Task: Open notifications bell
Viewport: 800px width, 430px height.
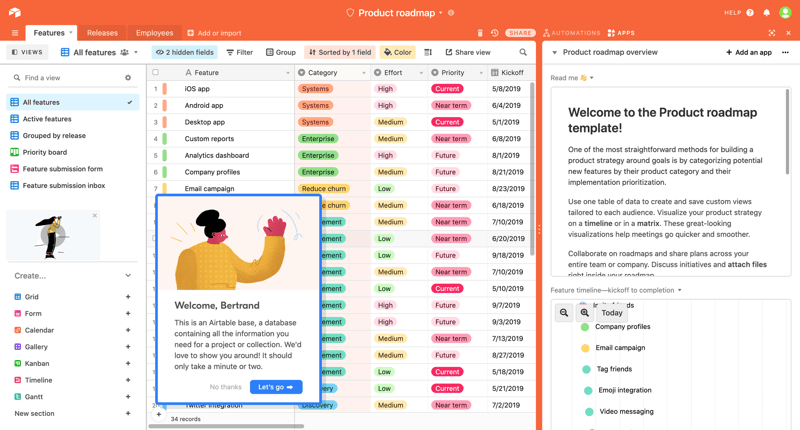Action: click(x=766, y=13)
